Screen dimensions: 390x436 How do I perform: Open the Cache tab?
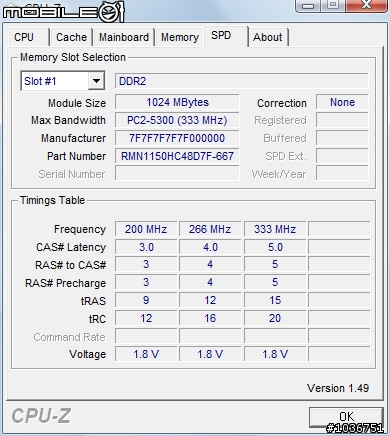pyautogui.click(x=71, y=37)
